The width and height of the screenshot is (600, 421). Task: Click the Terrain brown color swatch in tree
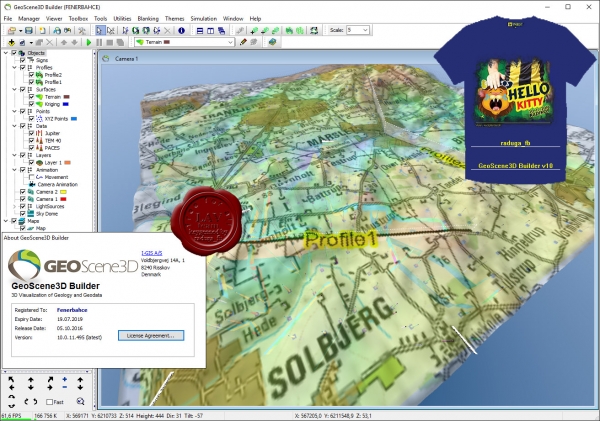point(67,97)
